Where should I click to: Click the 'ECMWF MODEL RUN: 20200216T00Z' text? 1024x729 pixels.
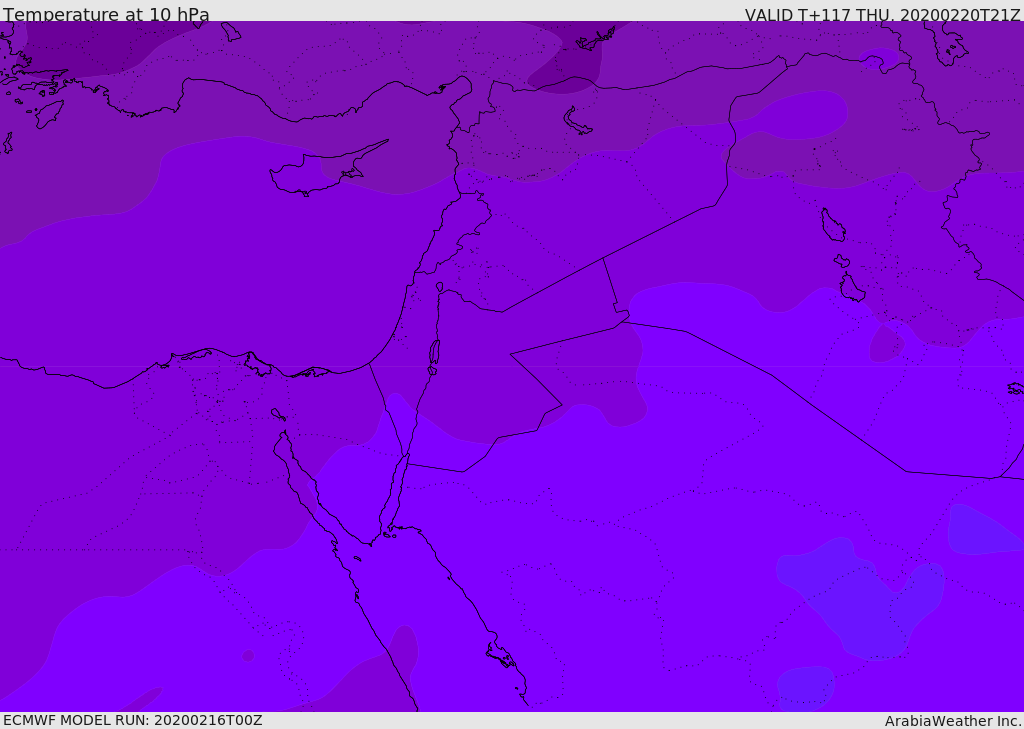(133, 720)
